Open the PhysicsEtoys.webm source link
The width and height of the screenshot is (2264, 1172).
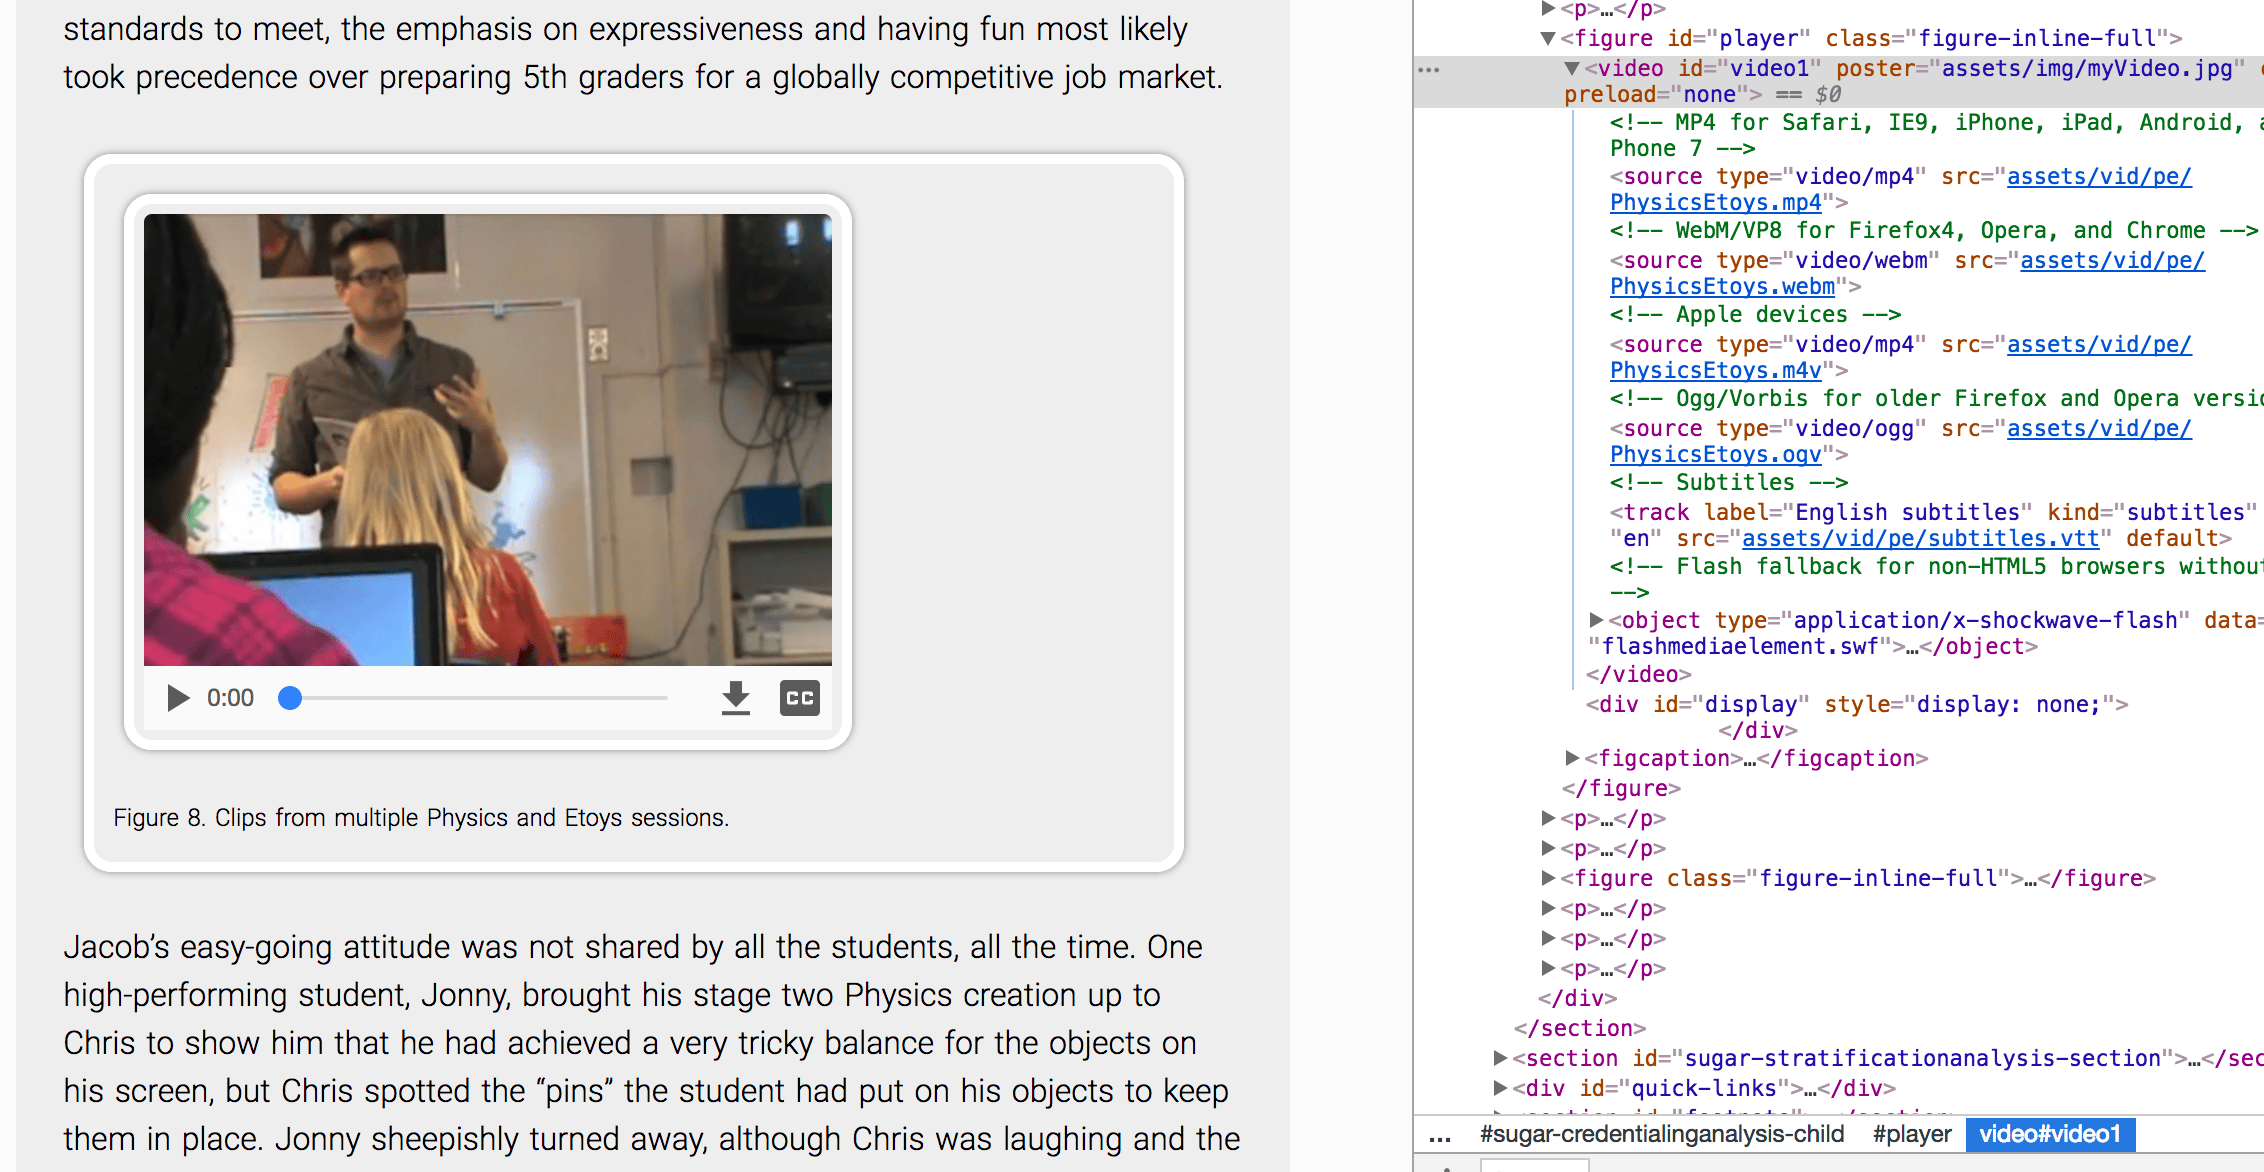point(1722,287)
